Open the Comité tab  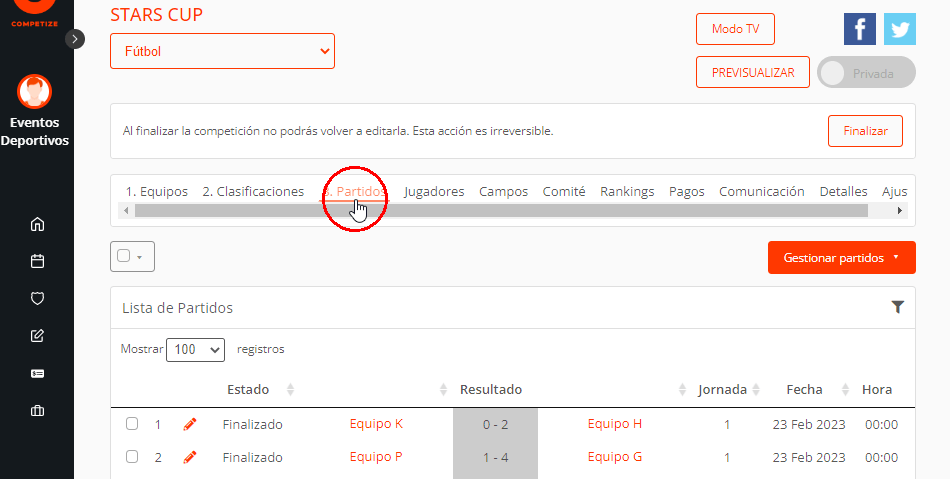[564, 191]
